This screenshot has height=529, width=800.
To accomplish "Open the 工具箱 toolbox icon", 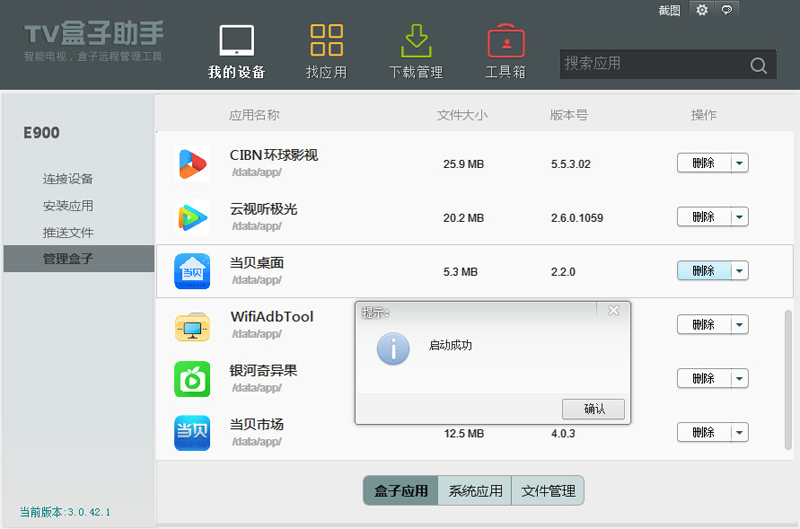I will (x=506, y=41).
